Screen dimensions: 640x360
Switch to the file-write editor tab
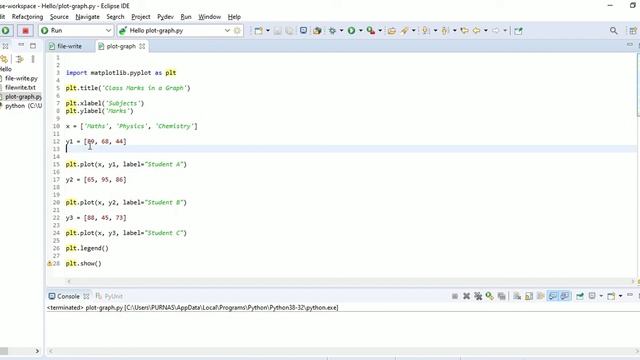pyautogui.click(x=69, y=46)
